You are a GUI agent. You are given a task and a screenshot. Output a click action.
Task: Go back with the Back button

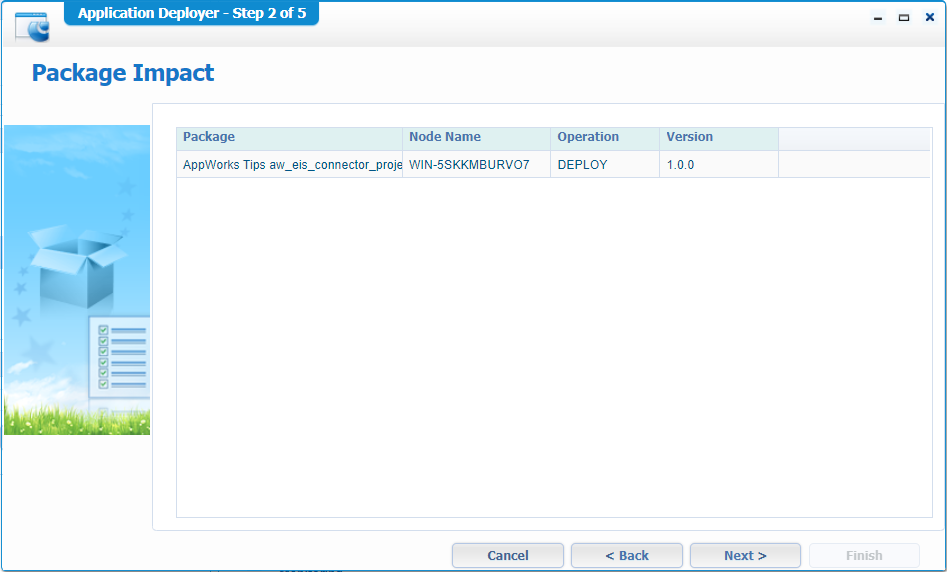(627, 556)
